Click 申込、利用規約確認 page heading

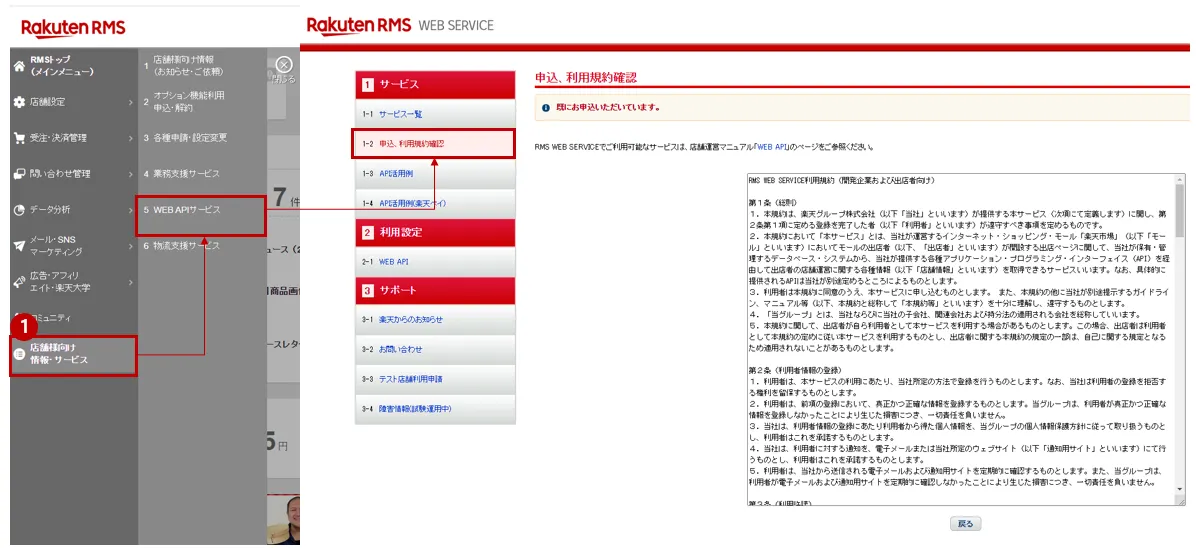pyautogui.click(x=586, y=77)
